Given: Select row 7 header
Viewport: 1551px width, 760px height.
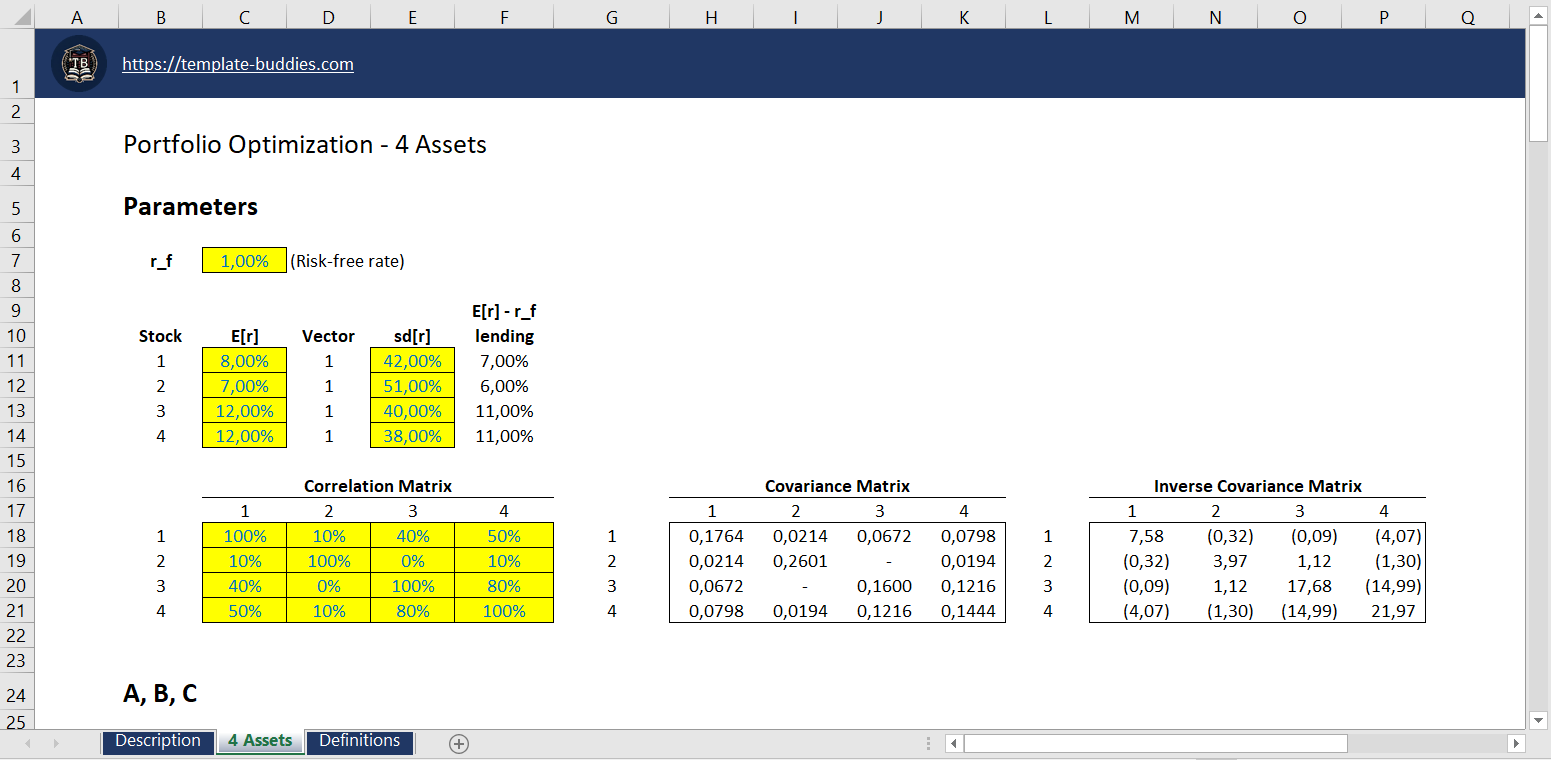Looking at the screenshot, I should (17, 260).
